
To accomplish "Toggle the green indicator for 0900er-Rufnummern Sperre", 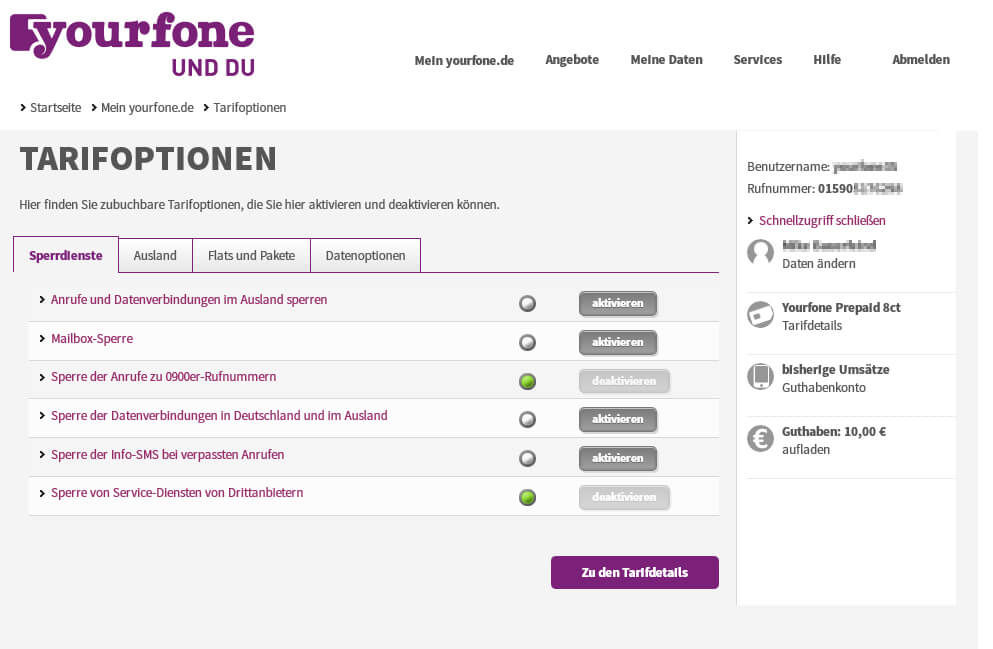I will [x=527, y=380].
